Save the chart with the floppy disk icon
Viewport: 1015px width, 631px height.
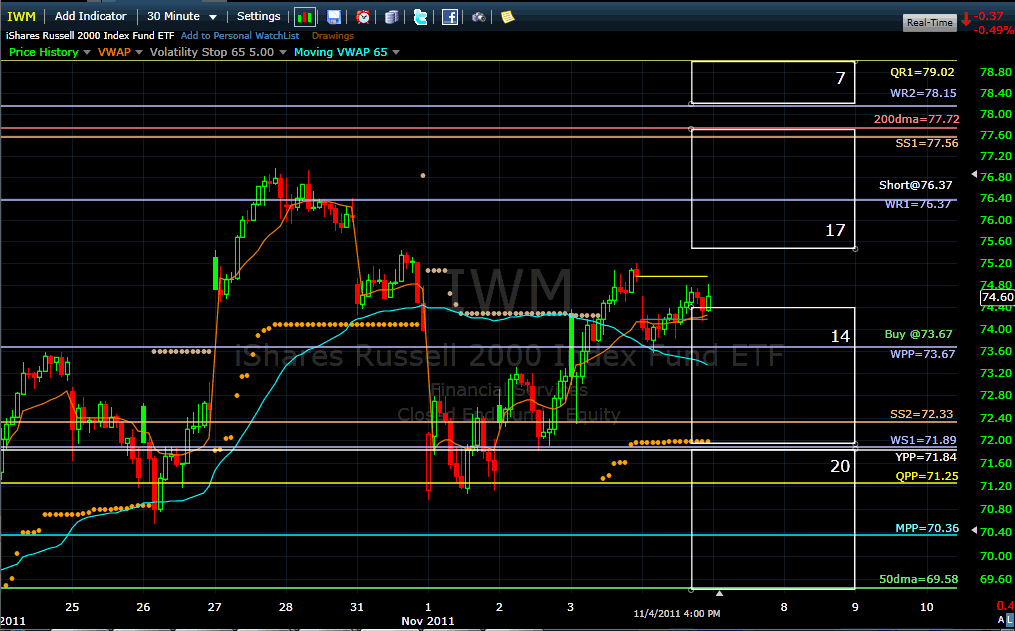click(x=333, y=17)
